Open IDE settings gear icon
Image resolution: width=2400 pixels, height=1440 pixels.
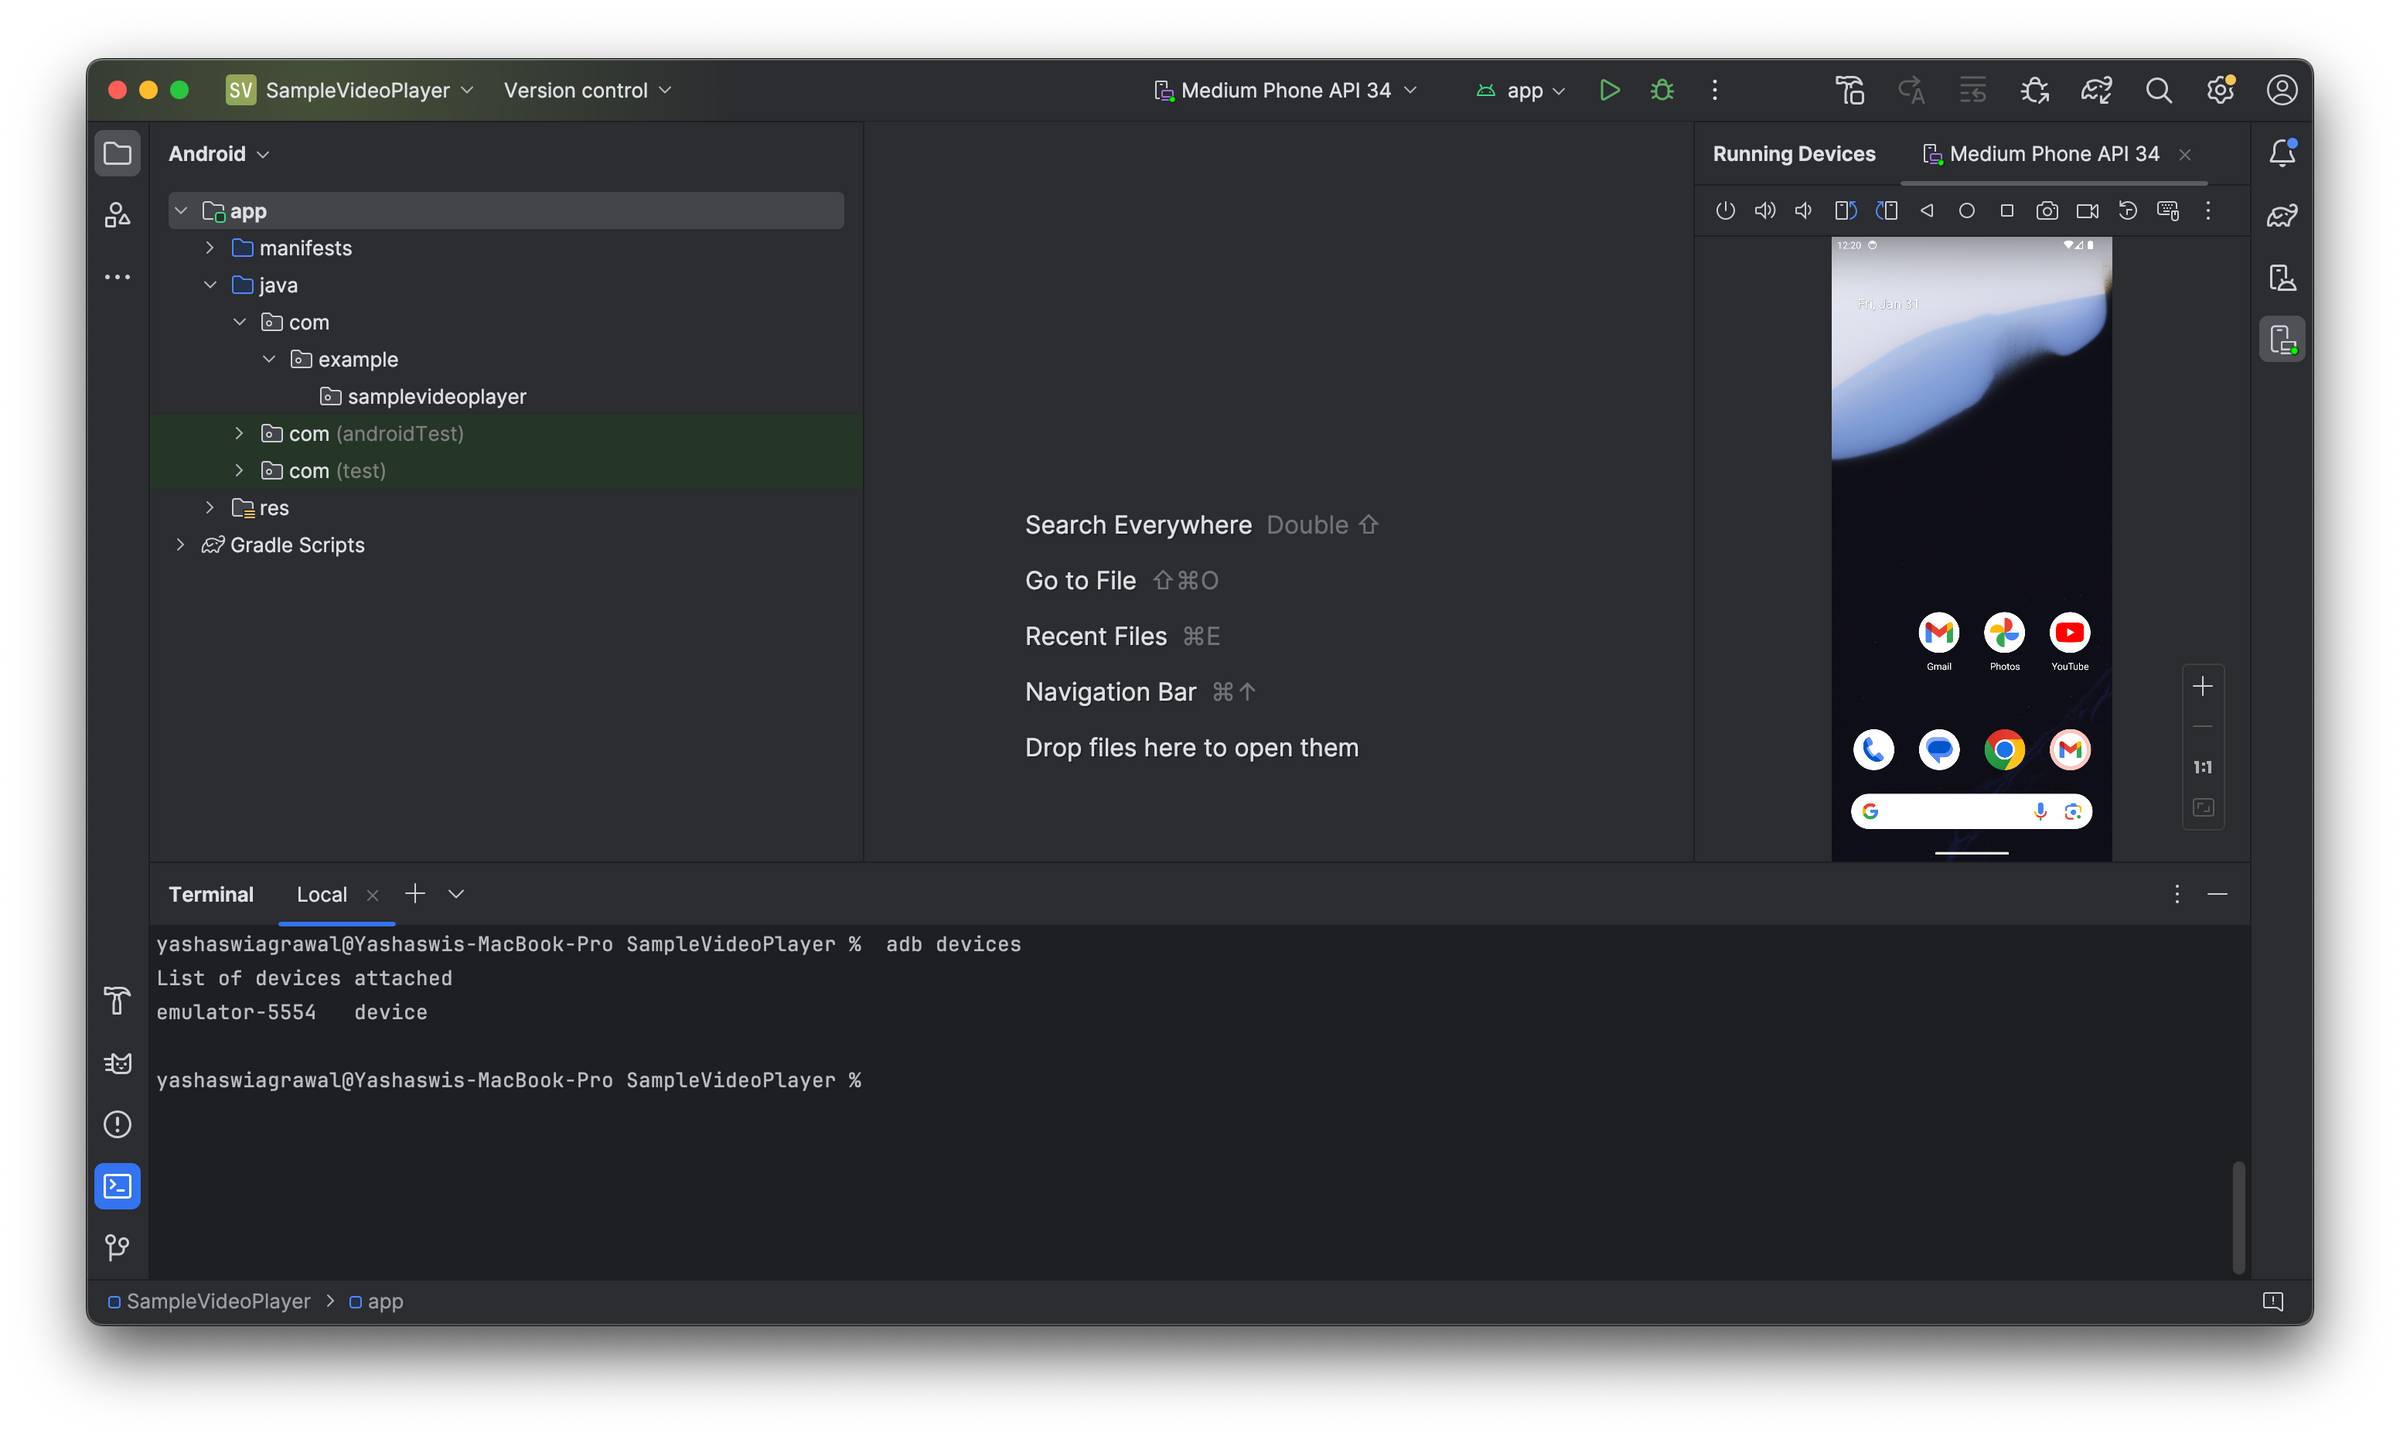pos(2219,89)
